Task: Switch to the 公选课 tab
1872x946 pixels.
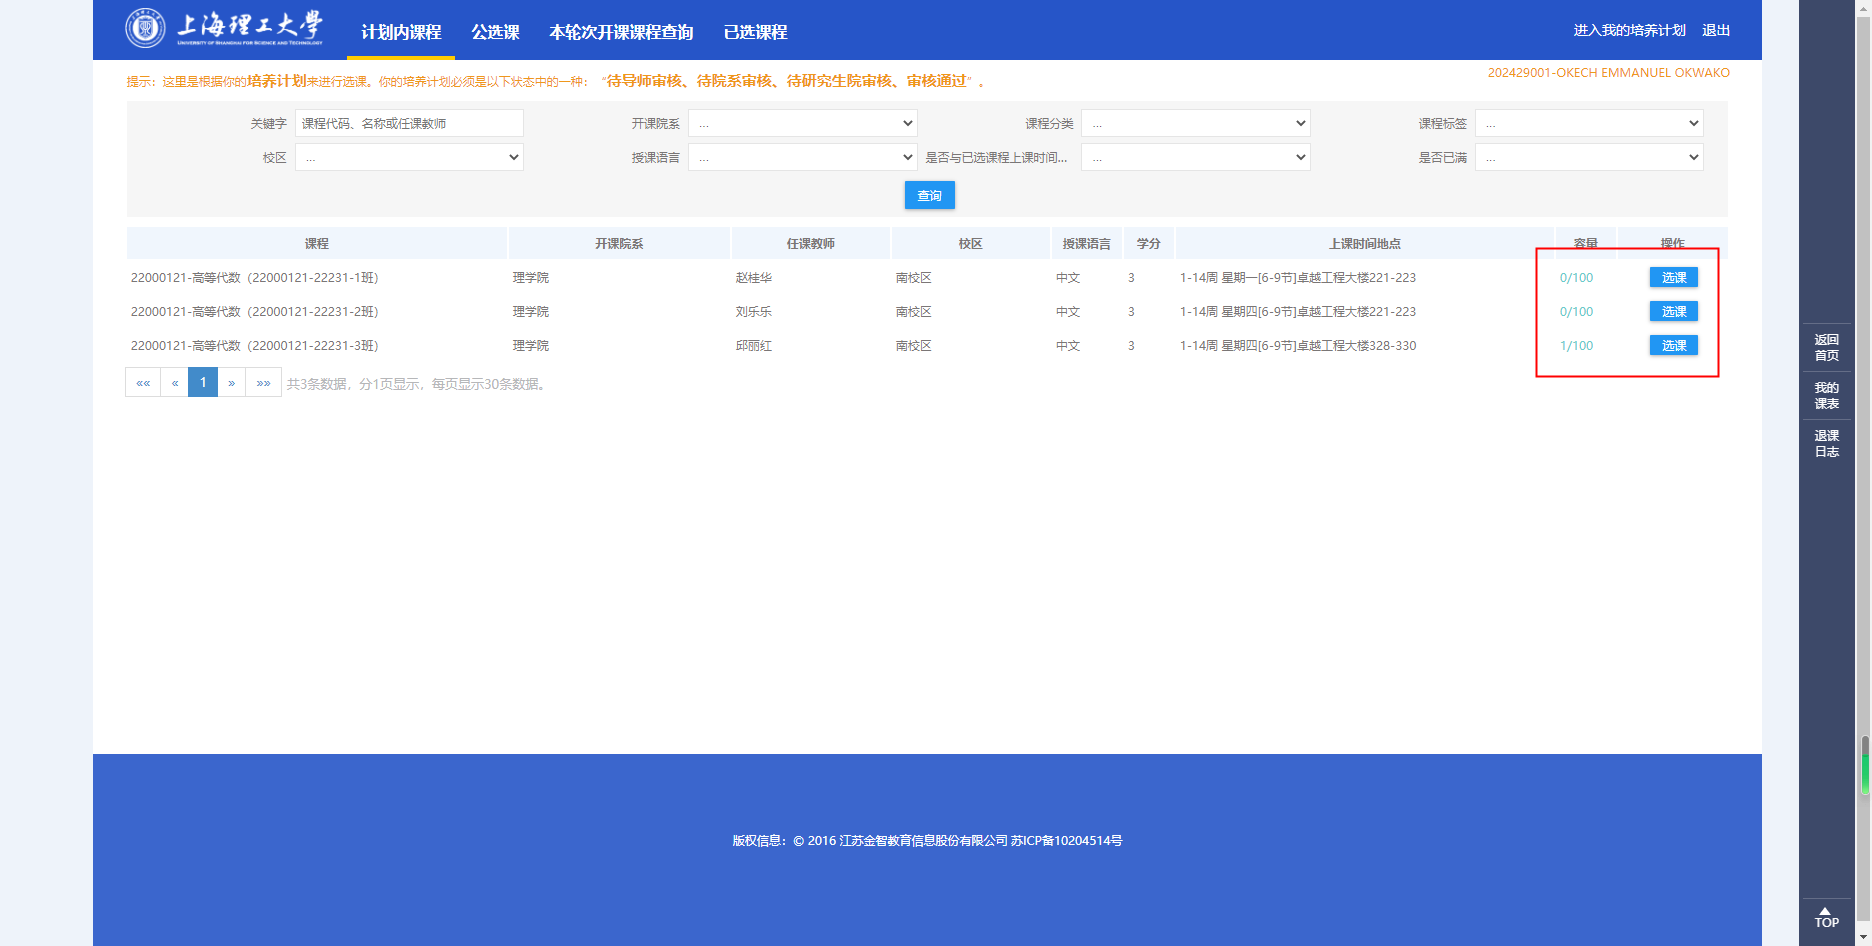Action: (495, 32)
